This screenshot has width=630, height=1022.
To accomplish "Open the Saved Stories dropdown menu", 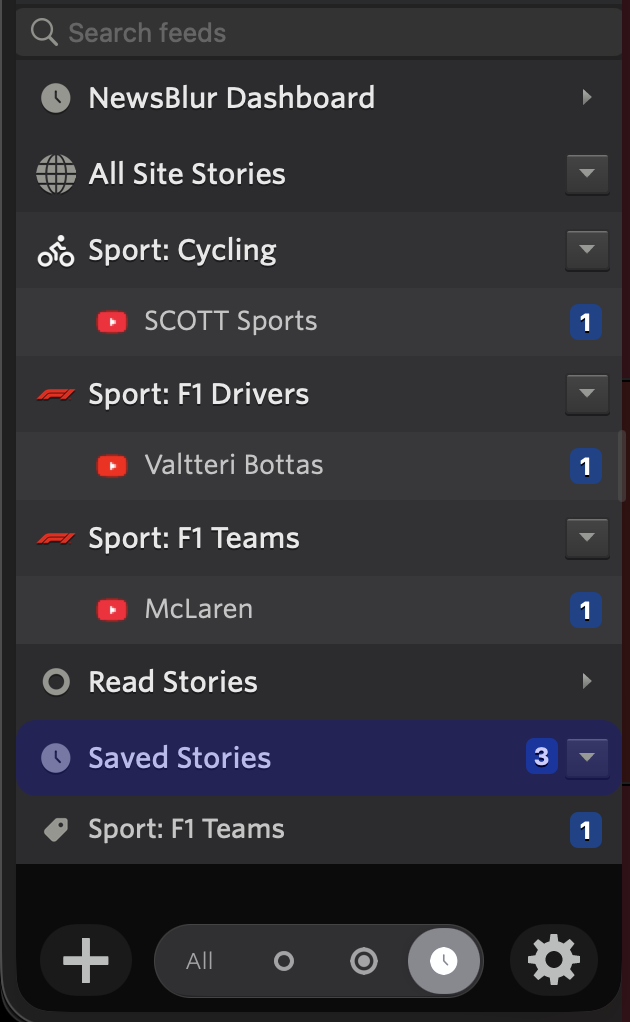I will (586, 758).
